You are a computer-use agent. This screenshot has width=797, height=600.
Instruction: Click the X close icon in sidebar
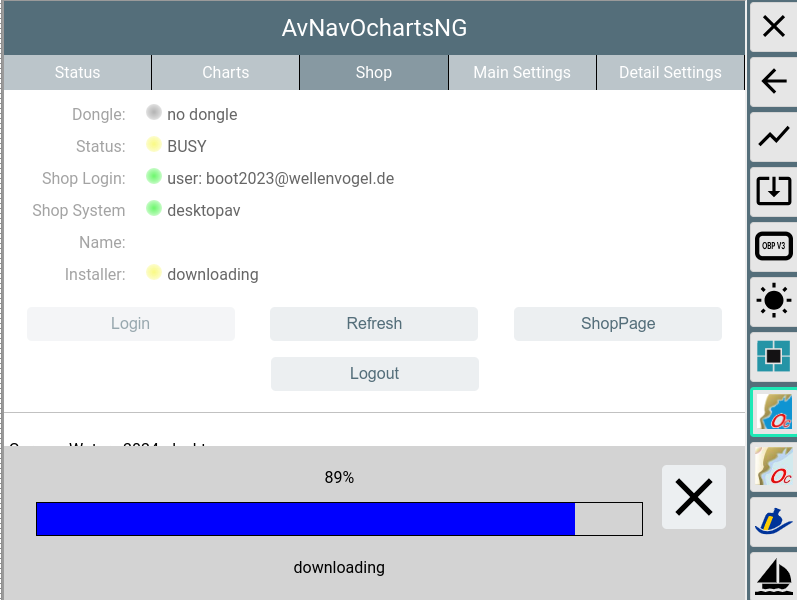[774, 27]
